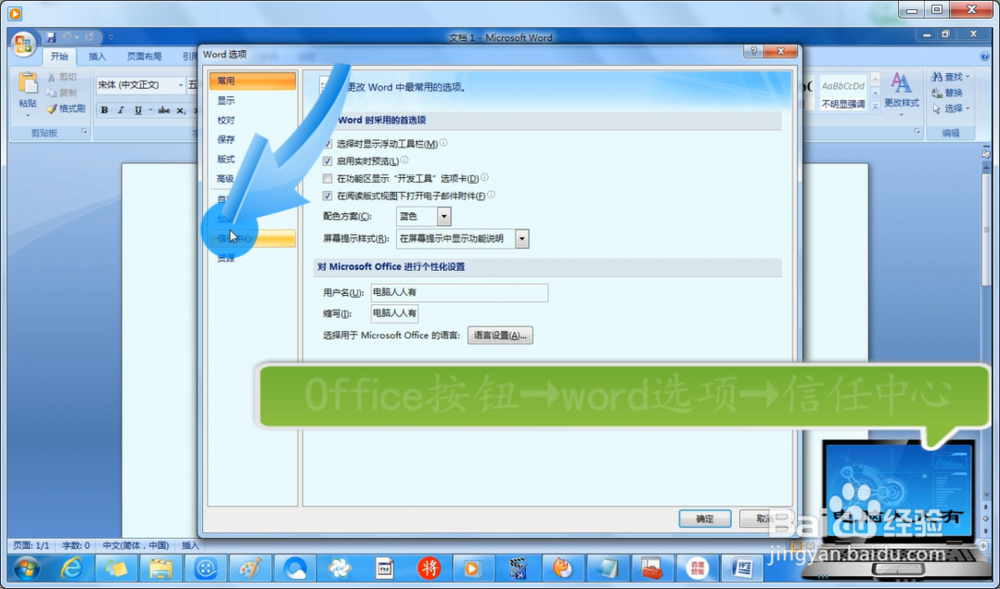
Task: Expand the underline style dropdown arrow
Action: pos(151,110)
